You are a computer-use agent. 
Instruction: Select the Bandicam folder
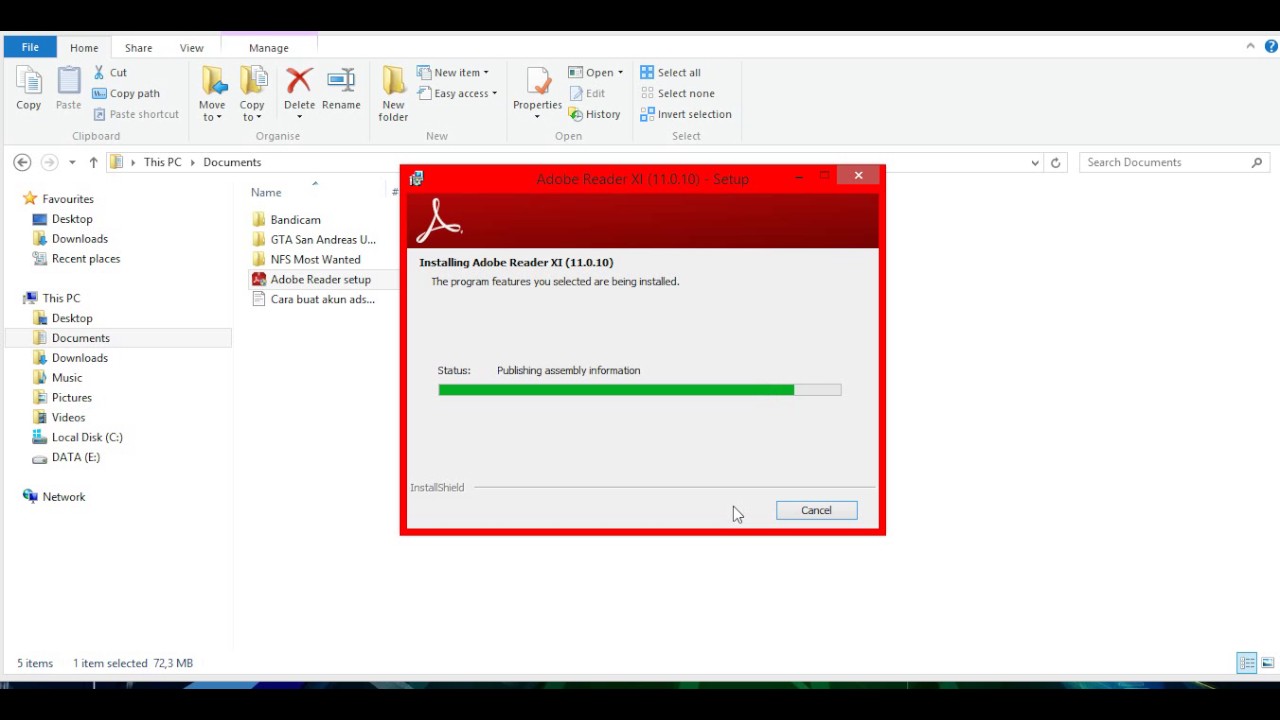tap(295, 220)
